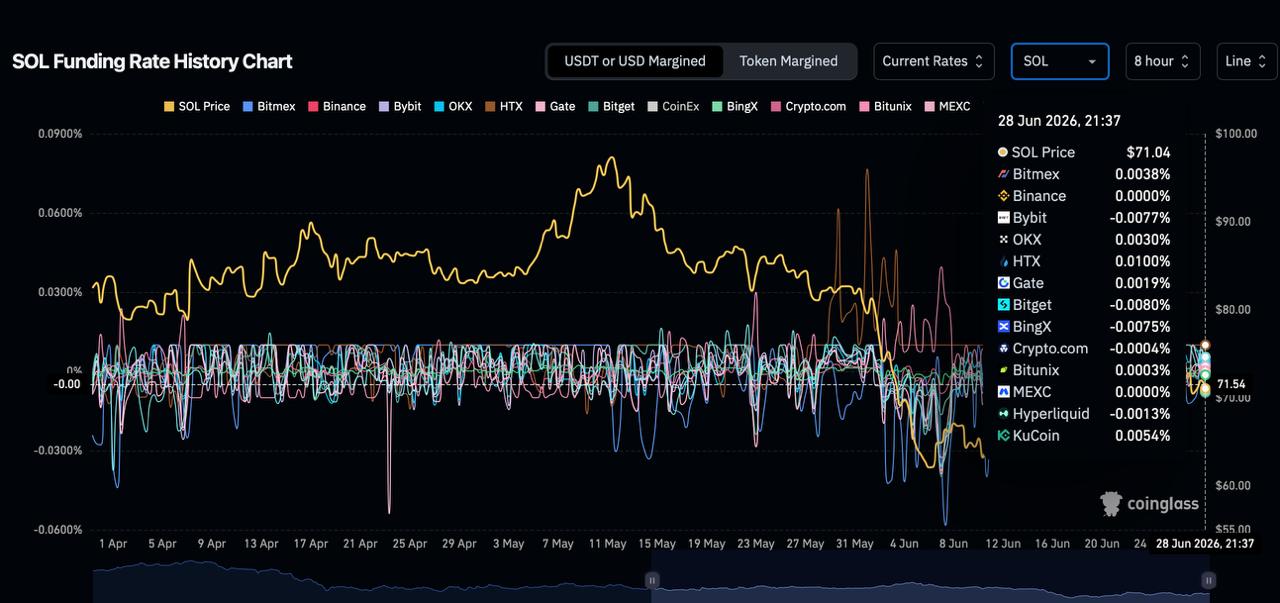Click the Hyperliquid -0.0013% rate value
The width and height of the screenshot is (1280, 603).
pyautogui.click(x=1141, y=413)
